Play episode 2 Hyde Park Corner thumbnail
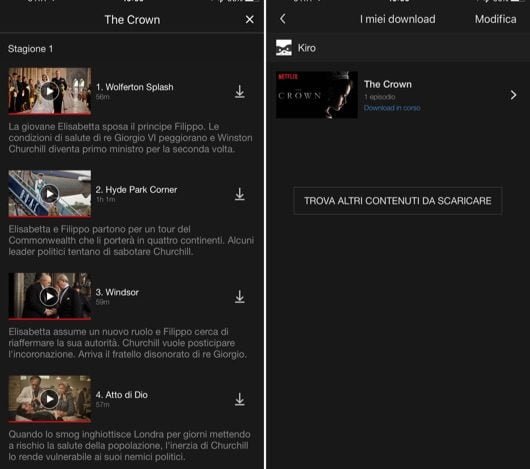The width and height of the screenshot is (530, 469). click(50, 194)
